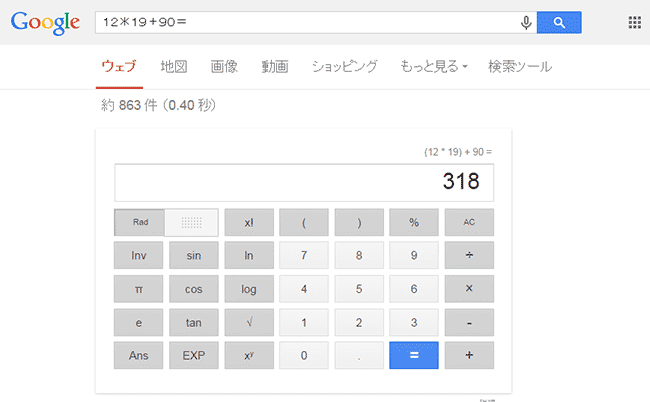Image resolution: width=650 pixels, height=402 pixels.
Task: Clear calculator with AC key
Action: (469, 223)
